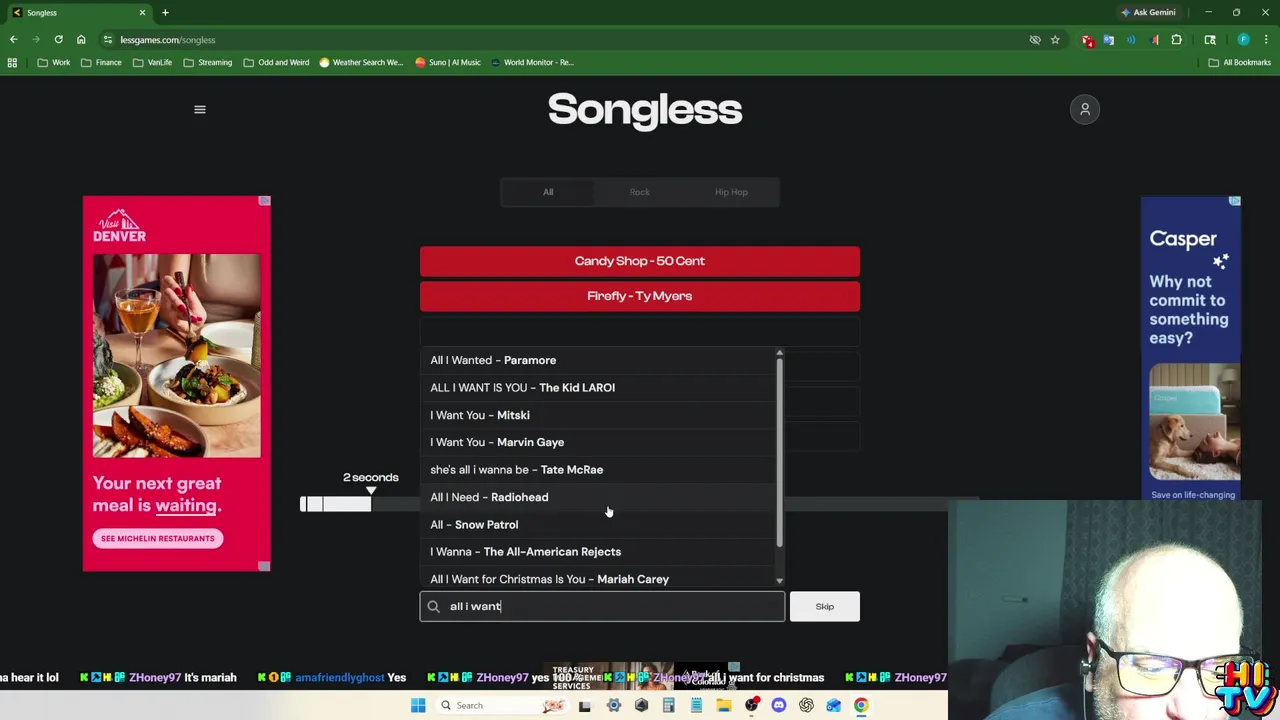Click the song guess search field
The width and height of the screenshot is (1280, 720).
pos(602,606)
